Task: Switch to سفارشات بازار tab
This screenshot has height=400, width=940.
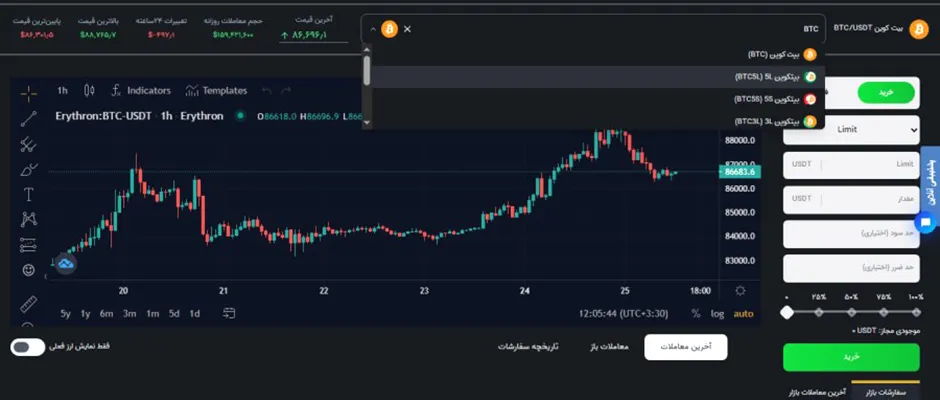Action: [x=885, y=392]
